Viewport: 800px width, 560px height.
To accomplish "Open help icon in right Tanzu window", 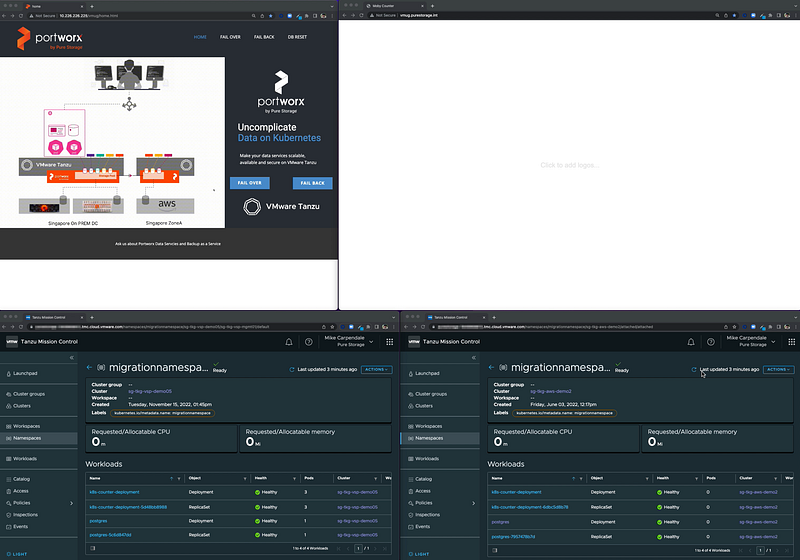I will (x=711, y=342).
